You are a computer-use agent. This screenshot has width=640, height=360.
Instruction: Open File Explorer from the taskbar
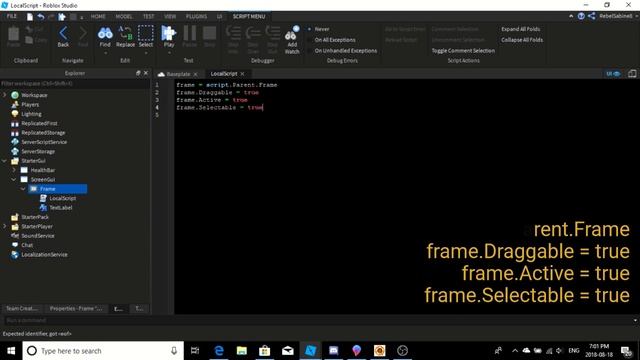click(x=242, y=351)
